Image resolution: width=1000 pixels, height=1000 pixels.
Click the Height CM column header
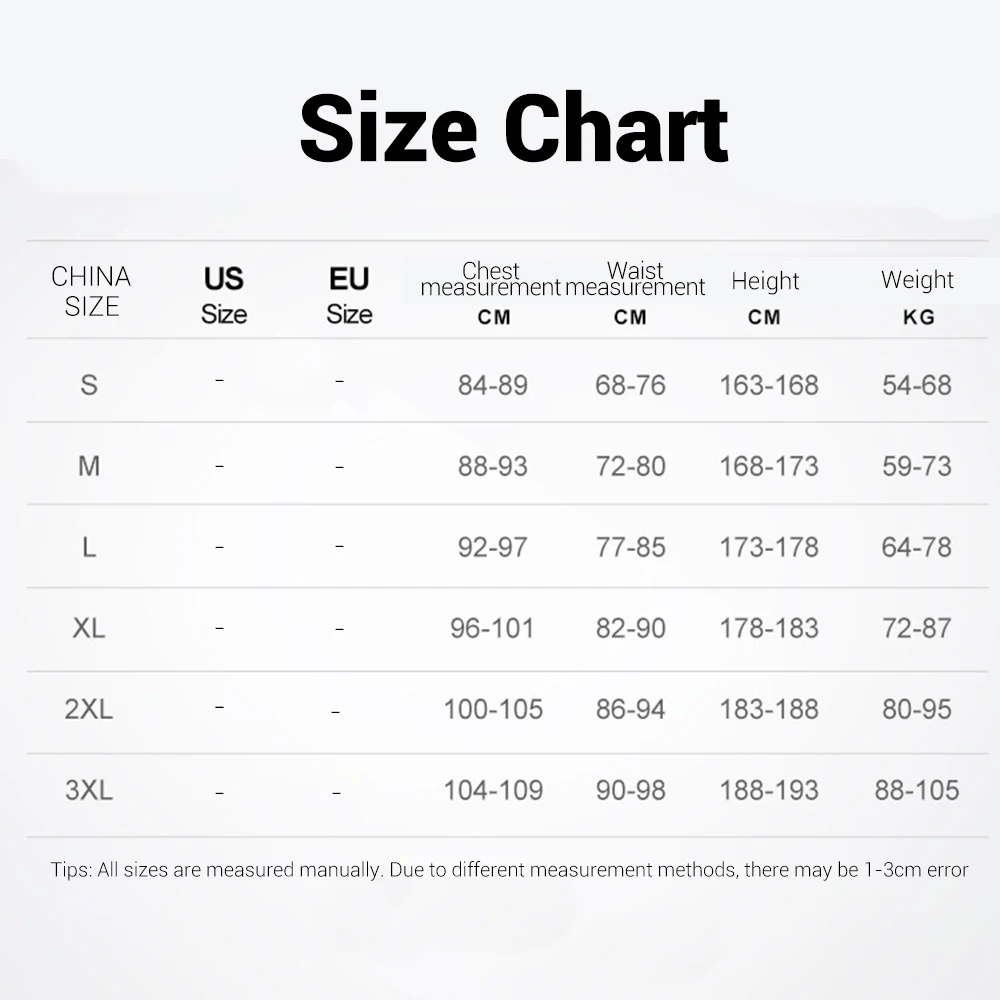tap(765, 296)
